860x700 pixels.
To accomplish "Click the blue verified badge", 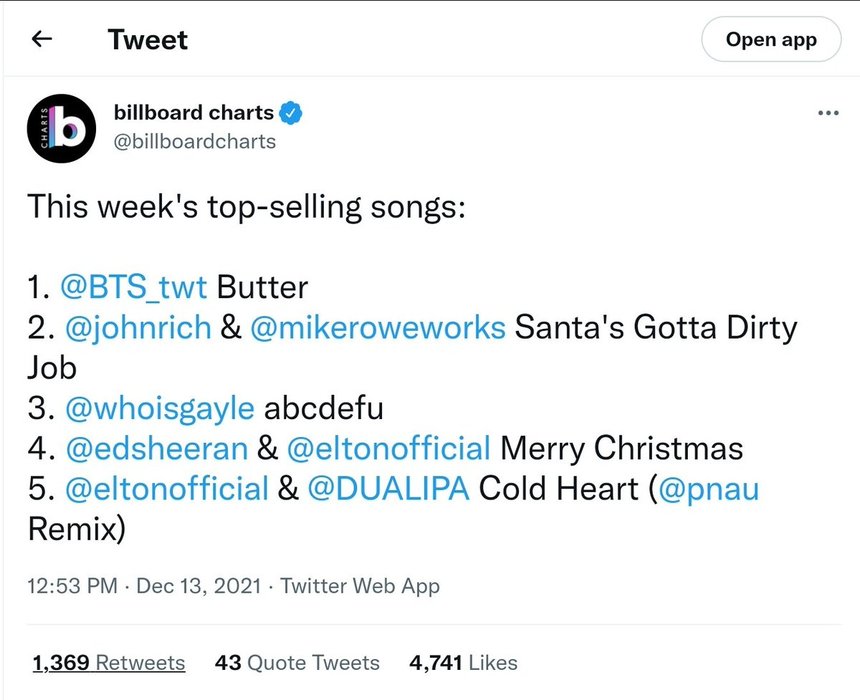I will tap(291, 113).
